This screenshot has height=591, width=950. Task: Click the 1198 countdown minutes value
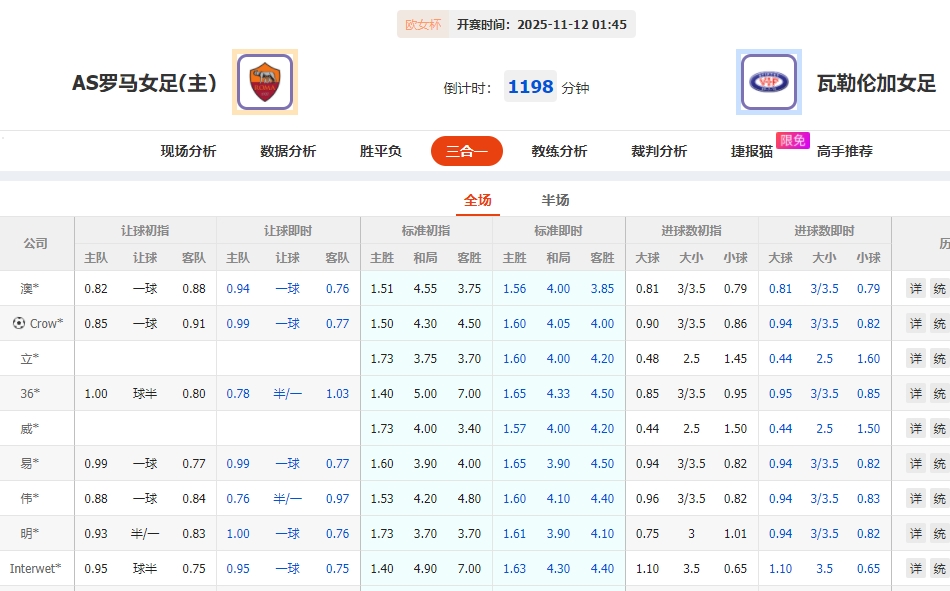(530, 87)
